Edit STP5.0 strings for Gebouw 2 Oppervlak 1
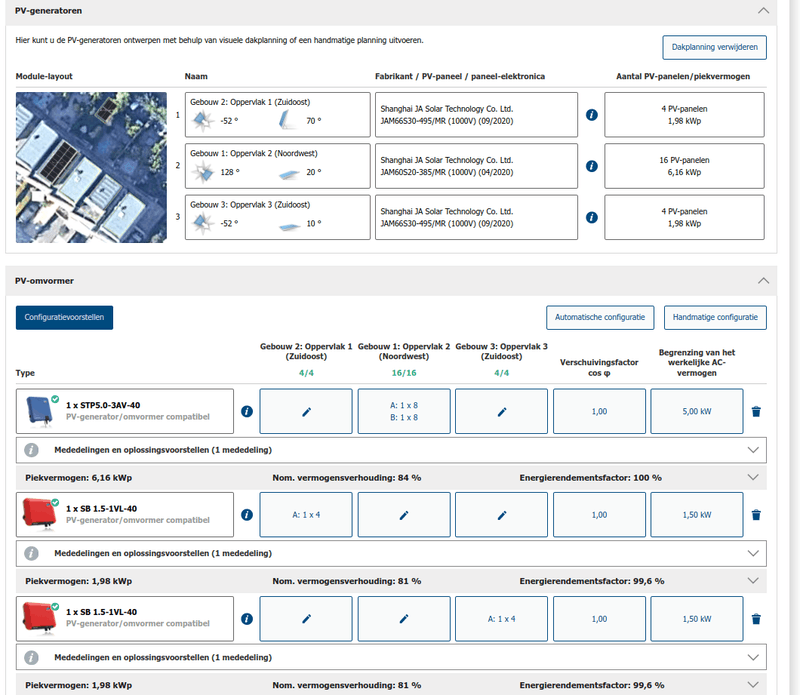Image resolution: width=800 pixels, height=695 pixels. [306, 411]
